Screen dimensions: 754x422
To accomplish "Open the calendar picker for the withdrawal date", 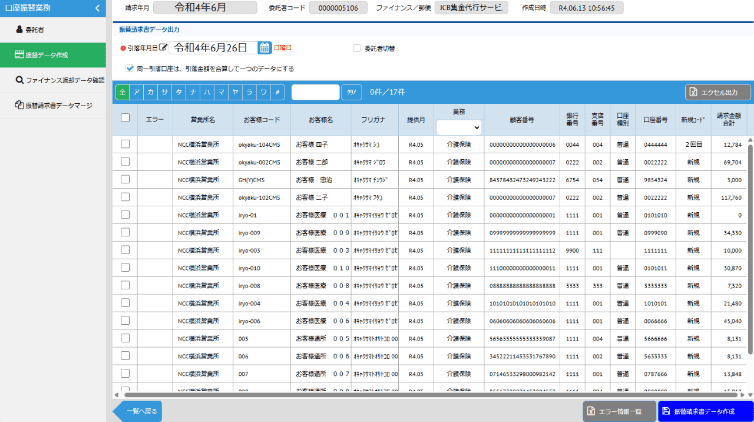I will 264,48.
